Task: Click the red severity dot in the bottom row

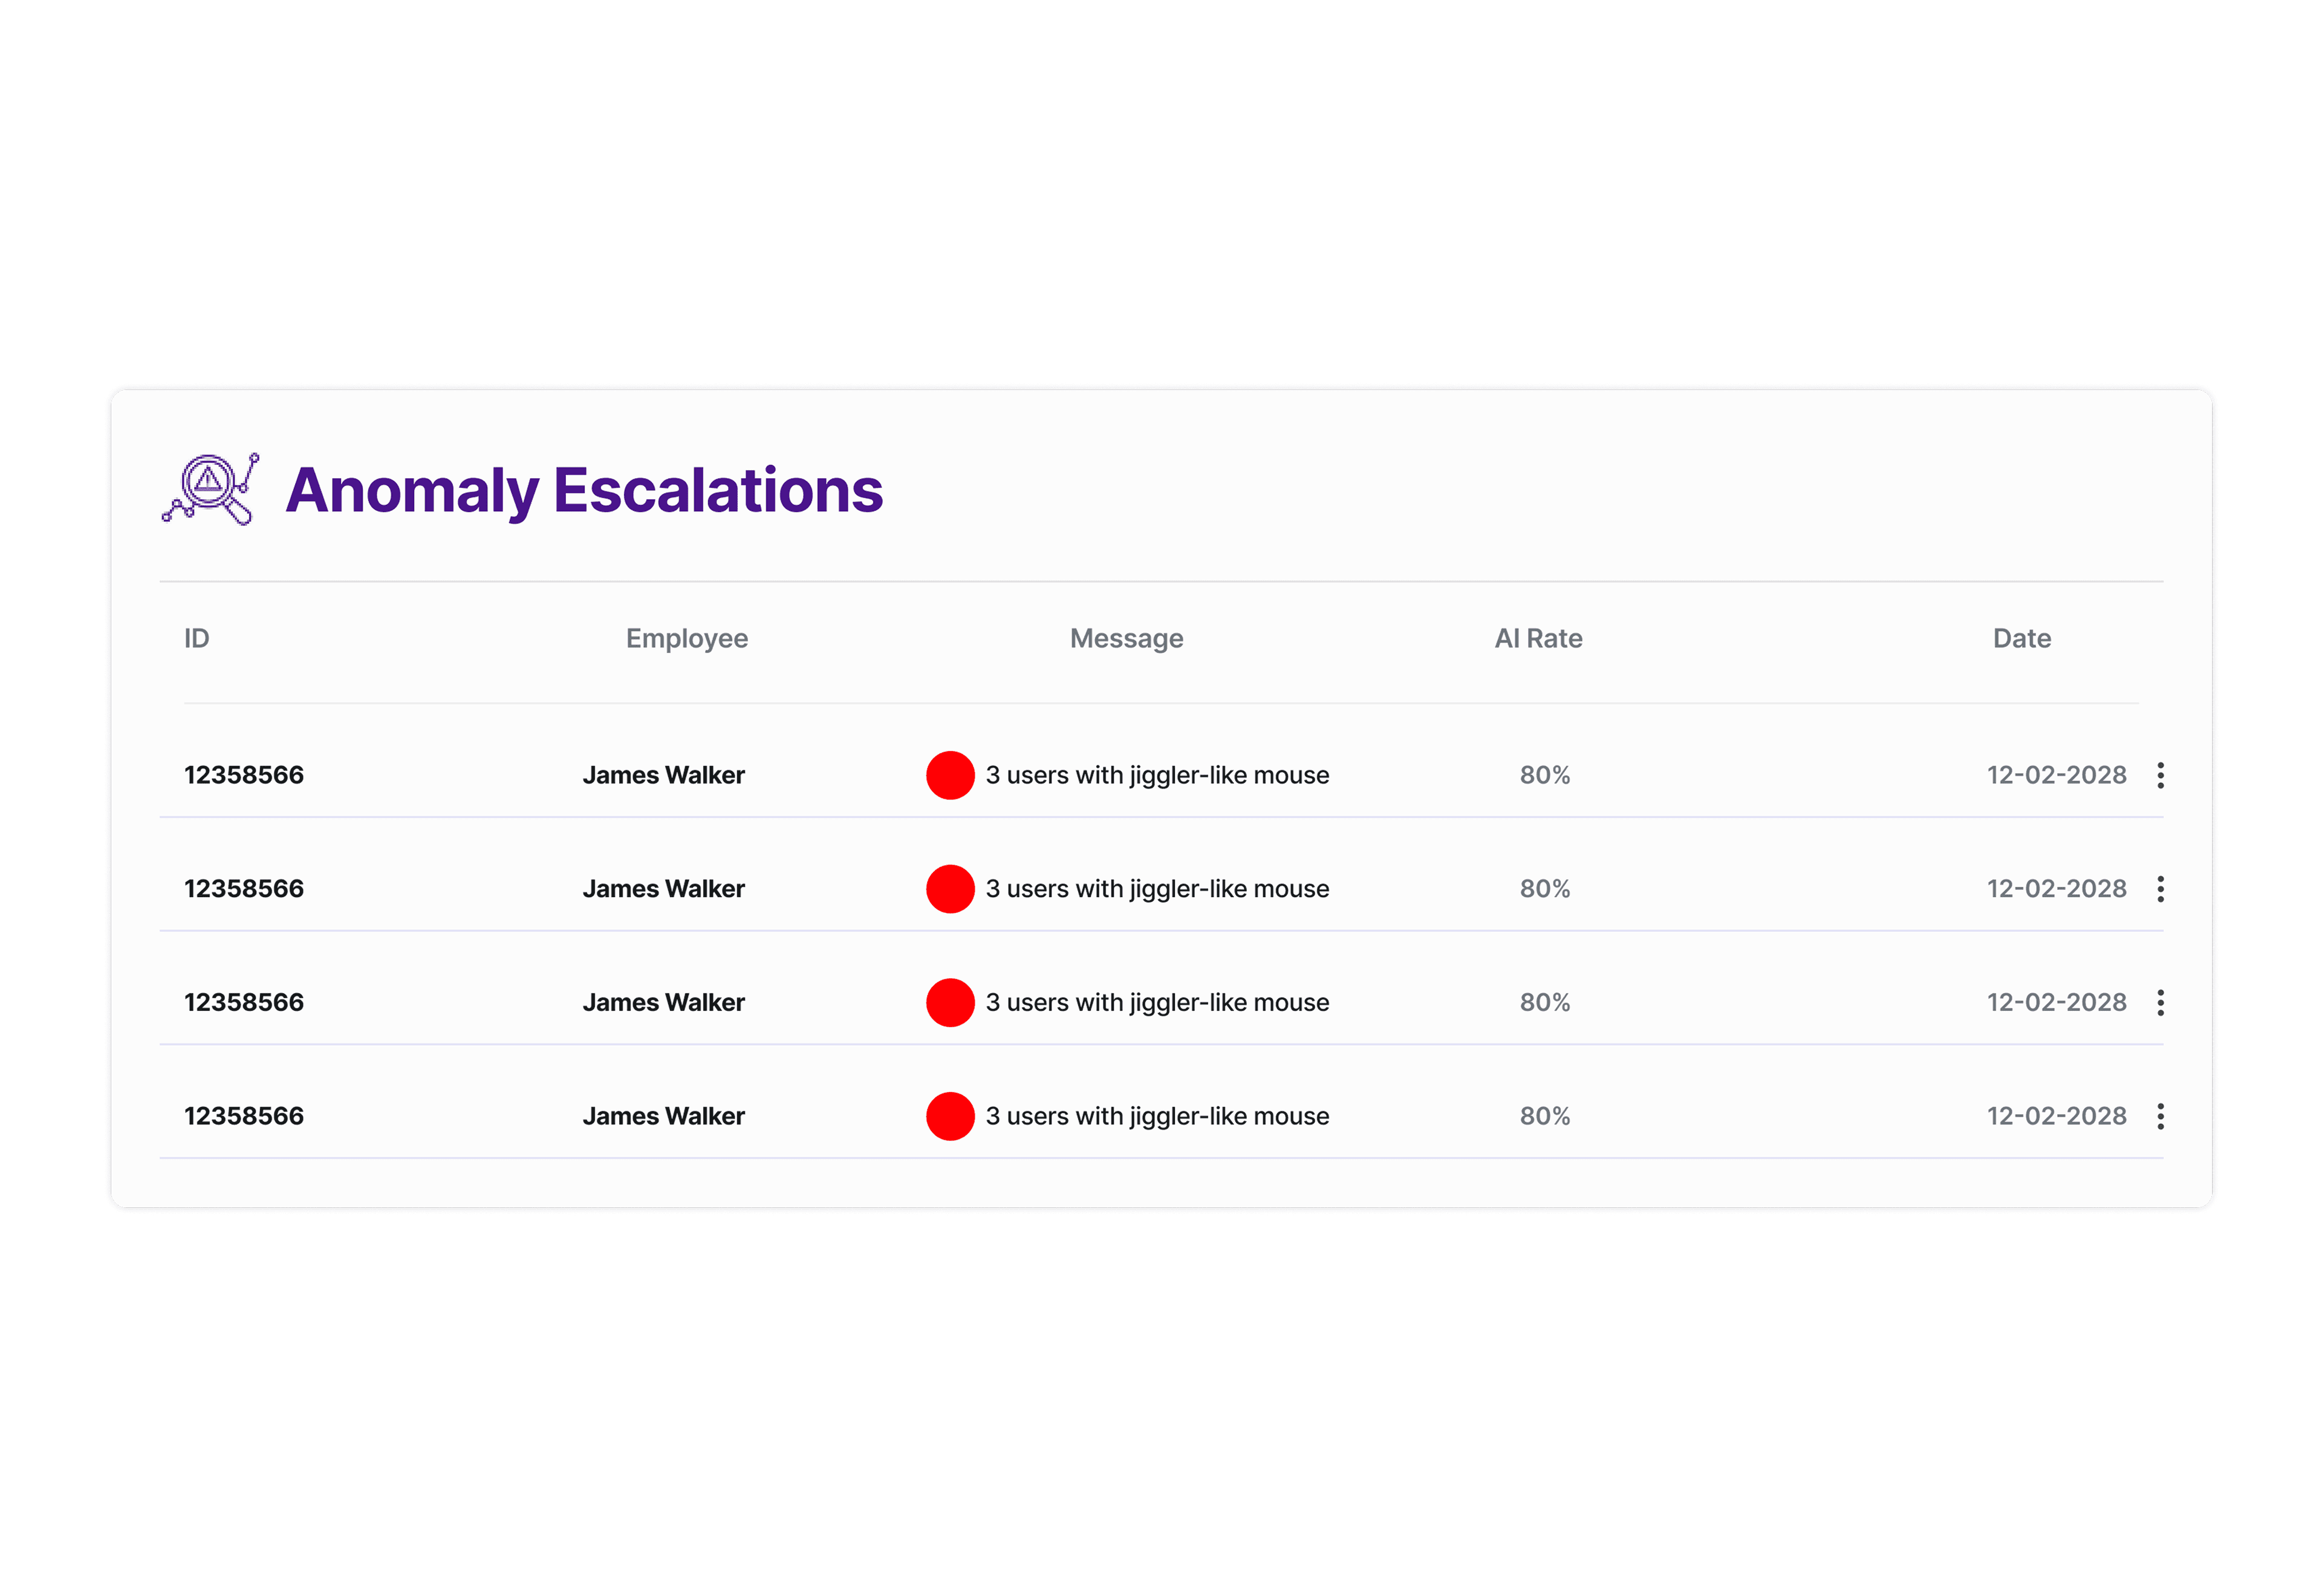Action: click(x=950, y=1116)
